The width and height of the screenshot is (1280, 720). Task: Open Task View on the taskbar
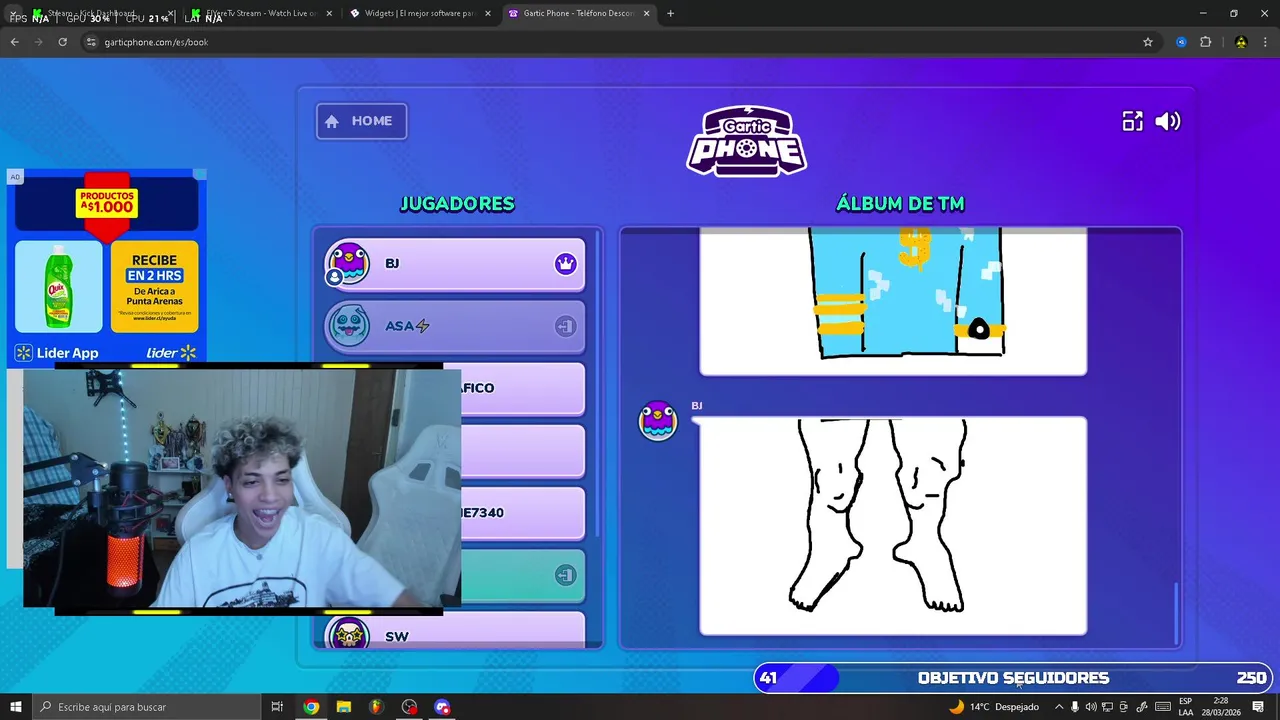point(277,707)
